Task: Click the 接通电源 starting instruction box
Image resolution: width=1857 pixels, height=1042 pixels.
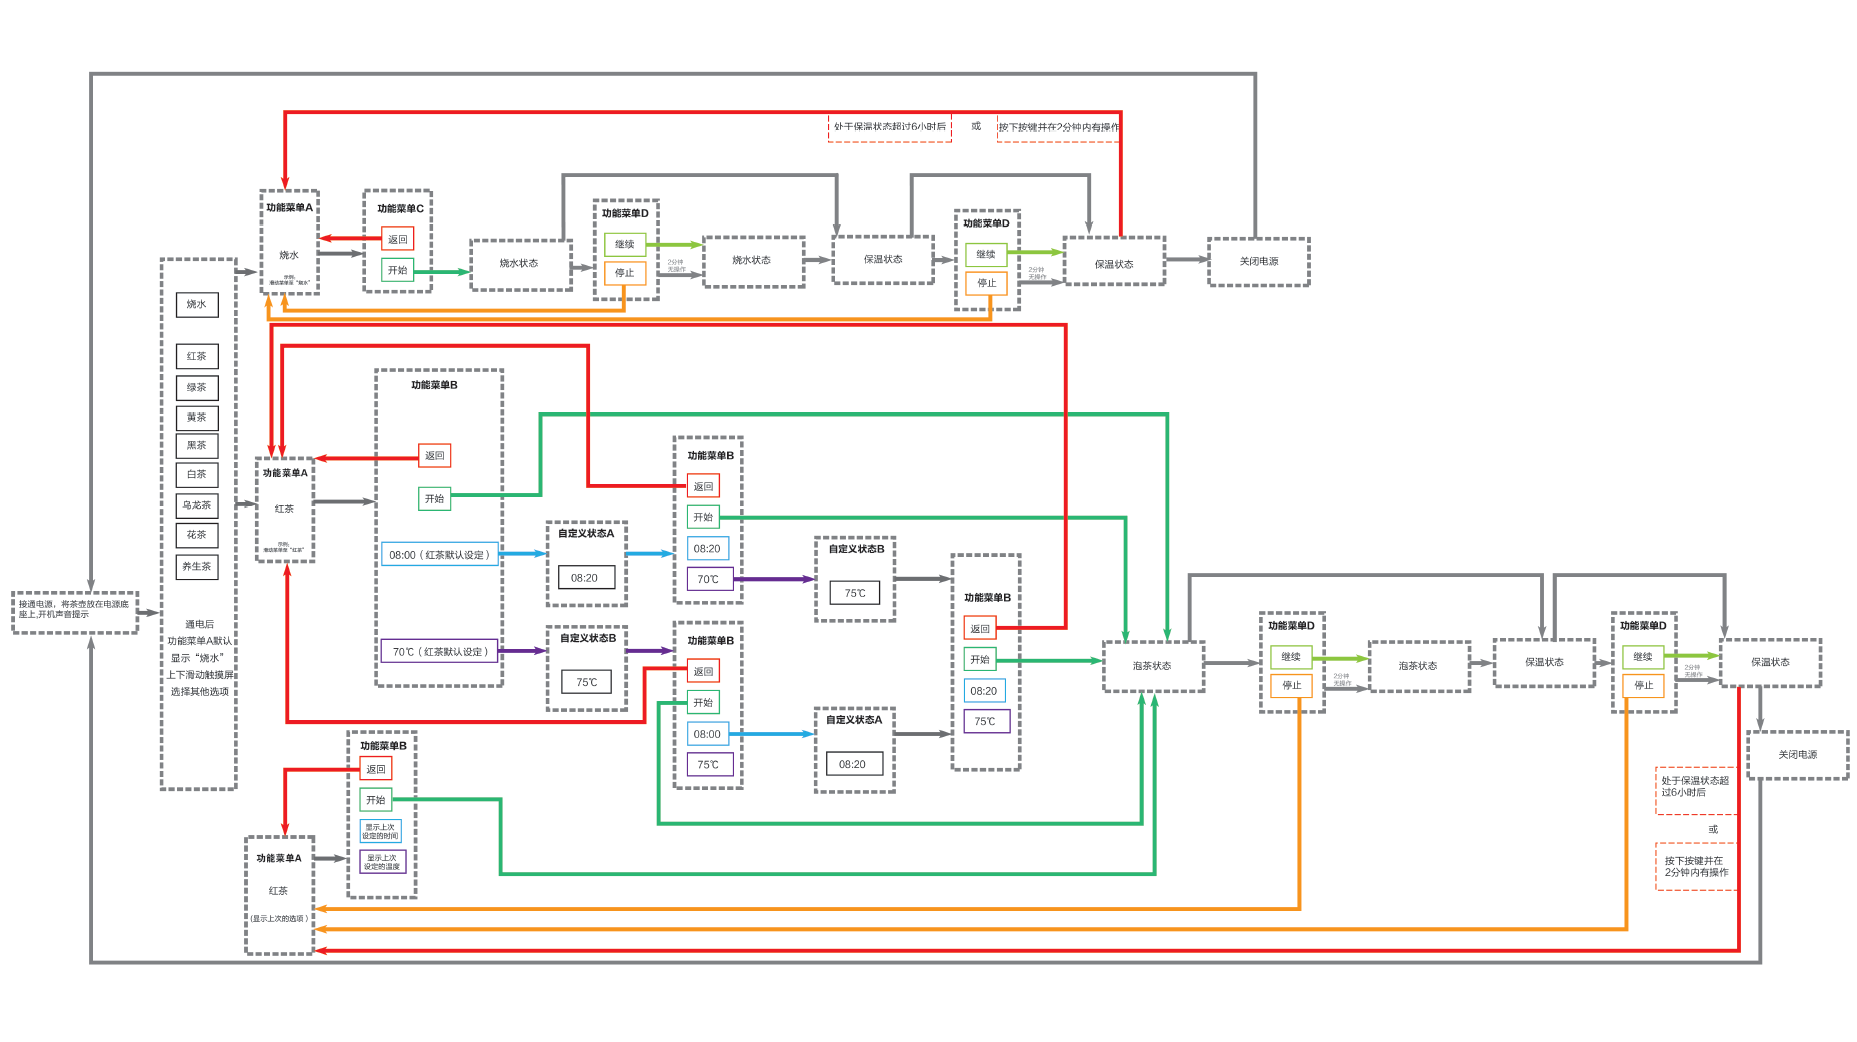Action: [75, 610]
